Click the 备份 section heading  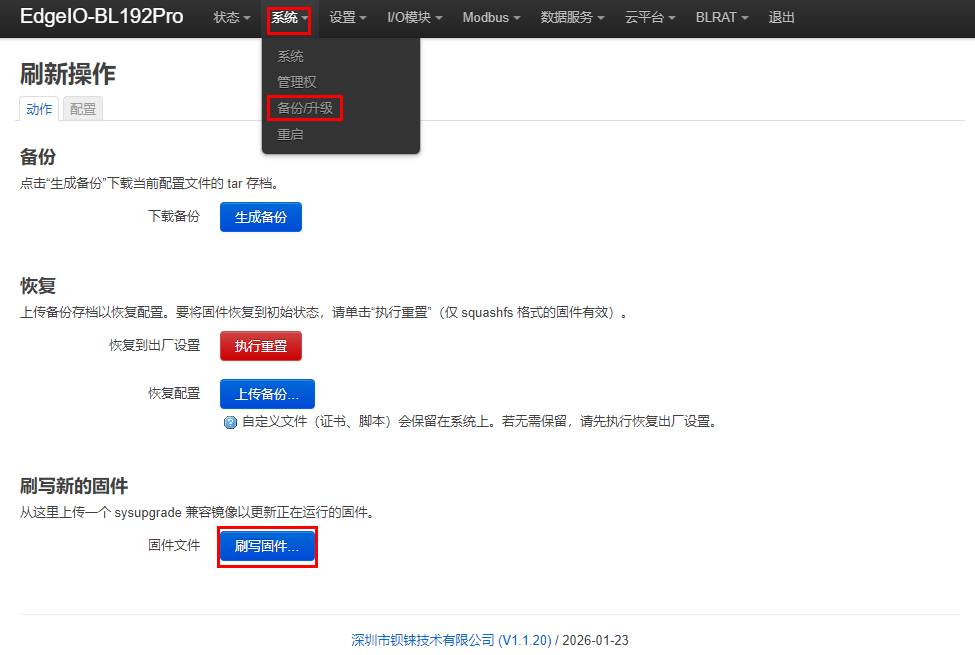click(38, 157)
